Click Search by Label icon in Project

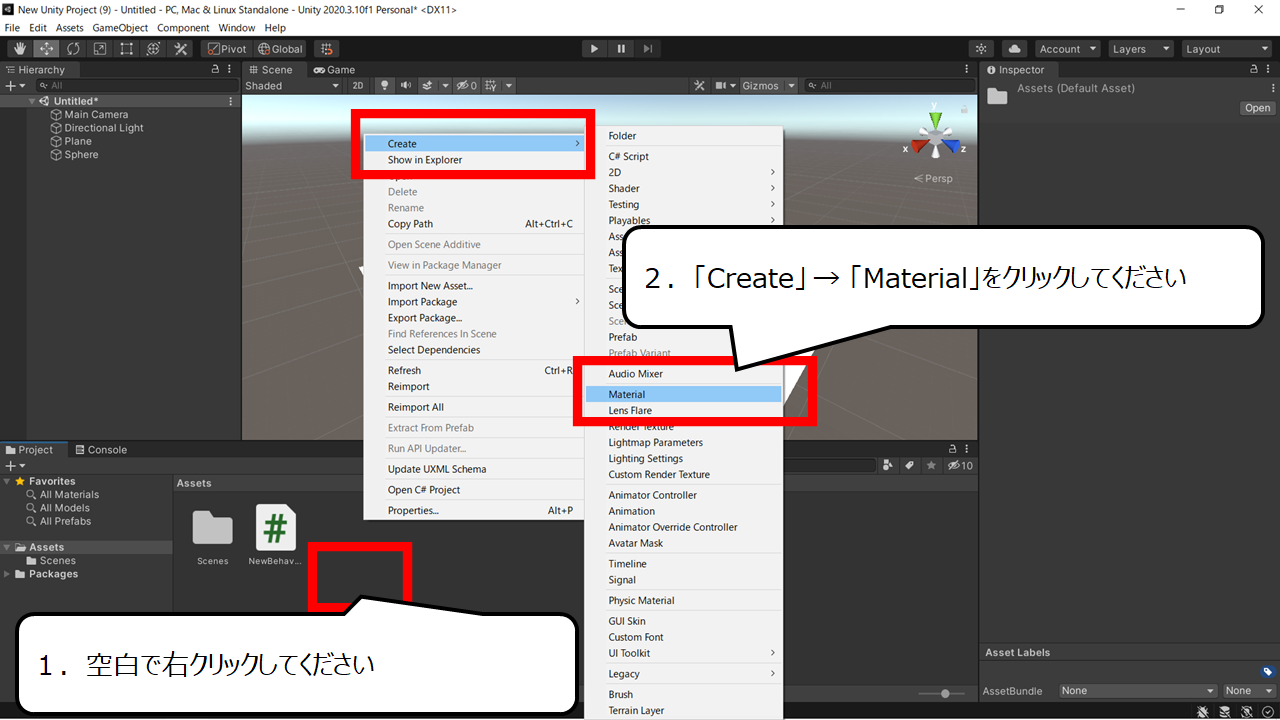910,465
